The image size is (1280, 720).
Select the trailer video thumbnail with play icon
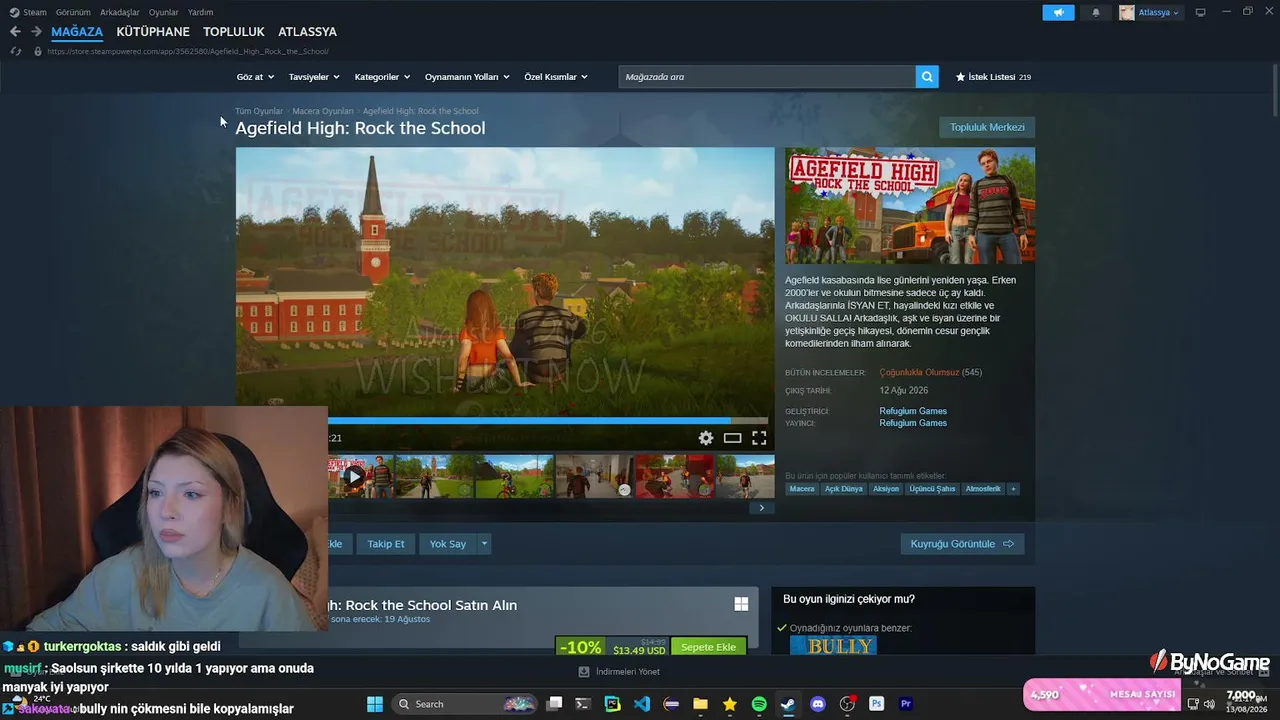coord(355,477)
